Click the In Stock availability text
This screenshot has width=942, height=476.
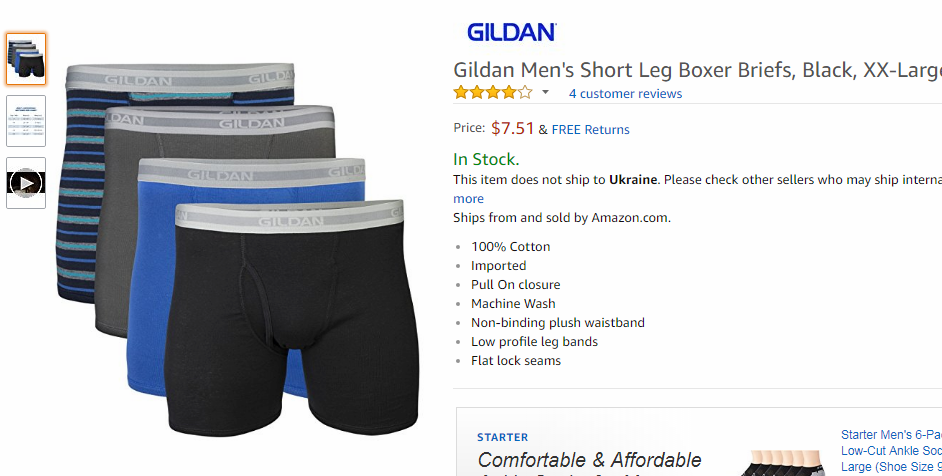(x=486, y=159)
